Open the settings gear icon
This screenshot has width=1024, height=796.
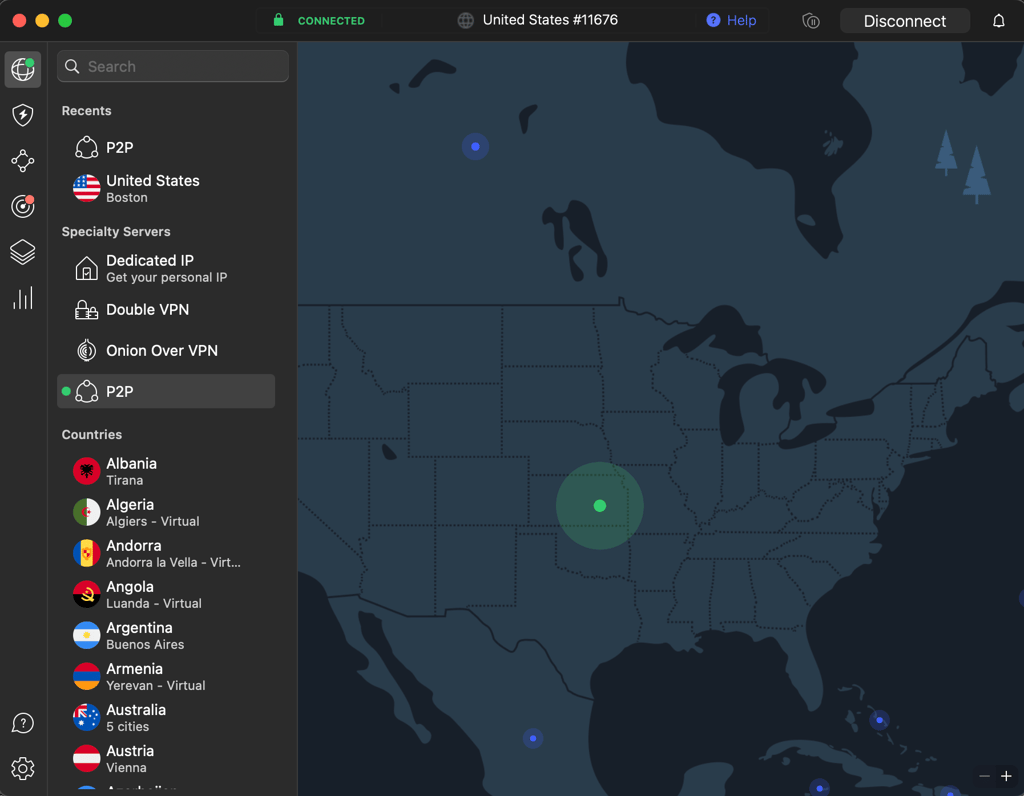coord(23,769)
